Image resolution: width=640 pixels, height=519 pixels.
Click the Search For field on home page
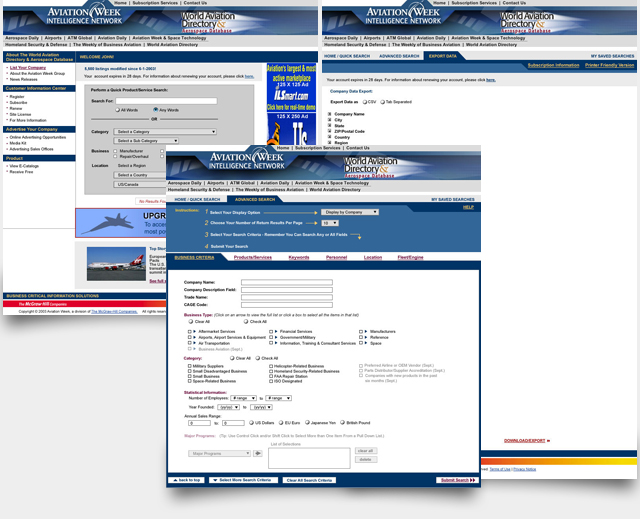(166, 101)
